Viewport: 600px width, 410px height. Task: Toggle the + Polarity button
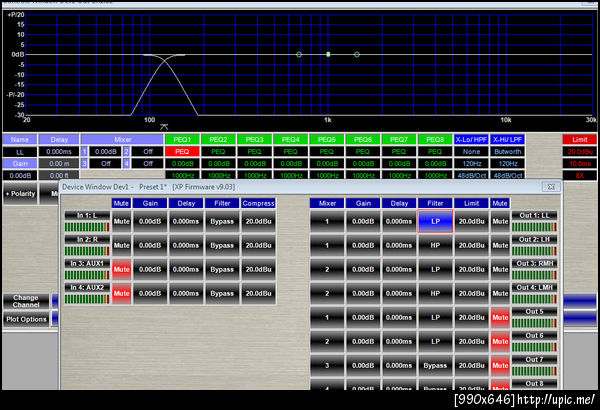(x=20, y=194)
